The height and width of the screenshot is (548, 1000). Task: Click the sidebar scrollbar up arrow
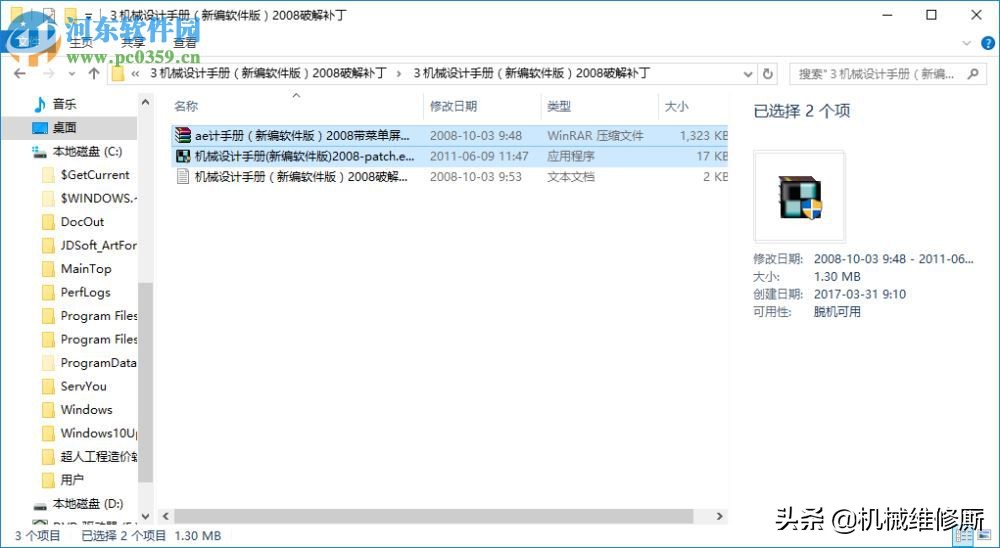[x=145, y=102]
